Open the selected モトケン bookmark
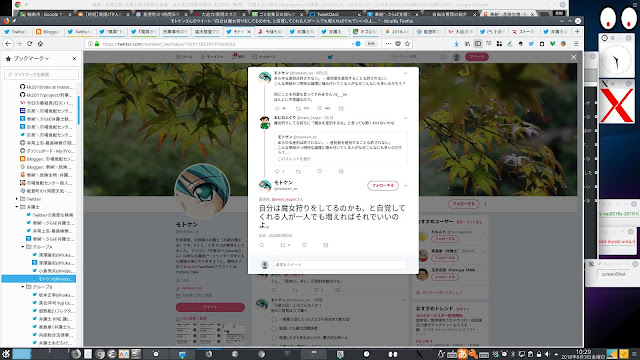Screen dimensions: 640x360 pyautogui.click(x=39, y=279)
